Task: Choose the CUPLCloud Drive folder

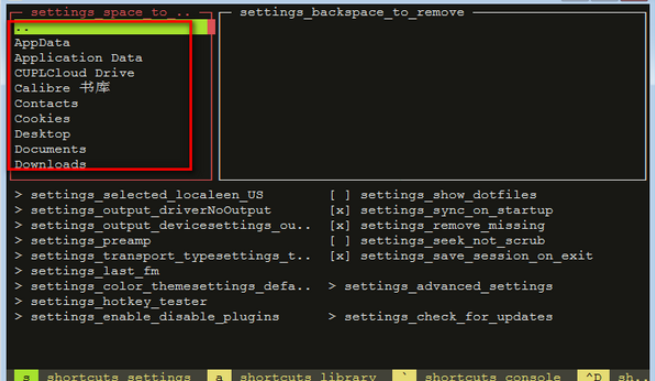Action: (74, 73)
